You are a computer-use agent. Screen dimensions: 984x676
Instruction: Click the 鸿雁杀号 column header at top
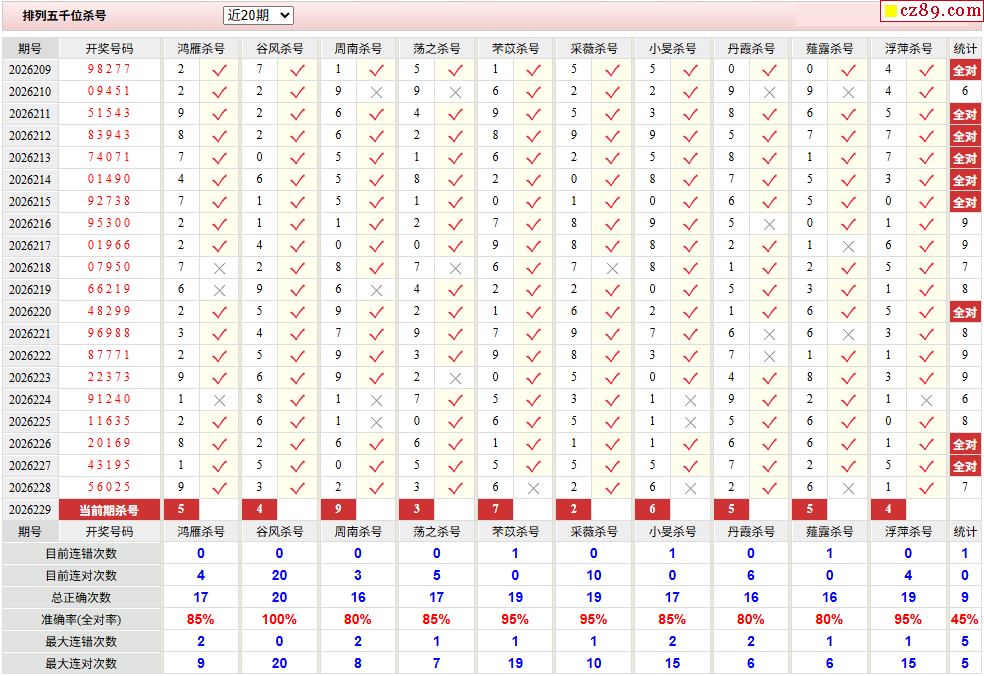point(201,48)
